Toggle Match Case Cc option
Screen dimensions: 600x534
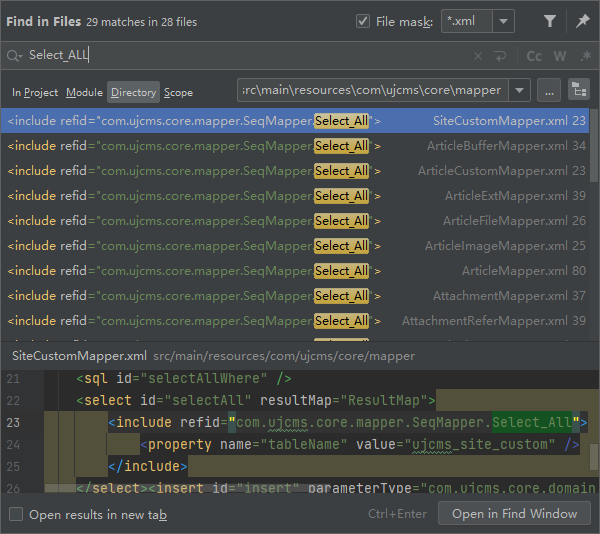tap(534, 56)
